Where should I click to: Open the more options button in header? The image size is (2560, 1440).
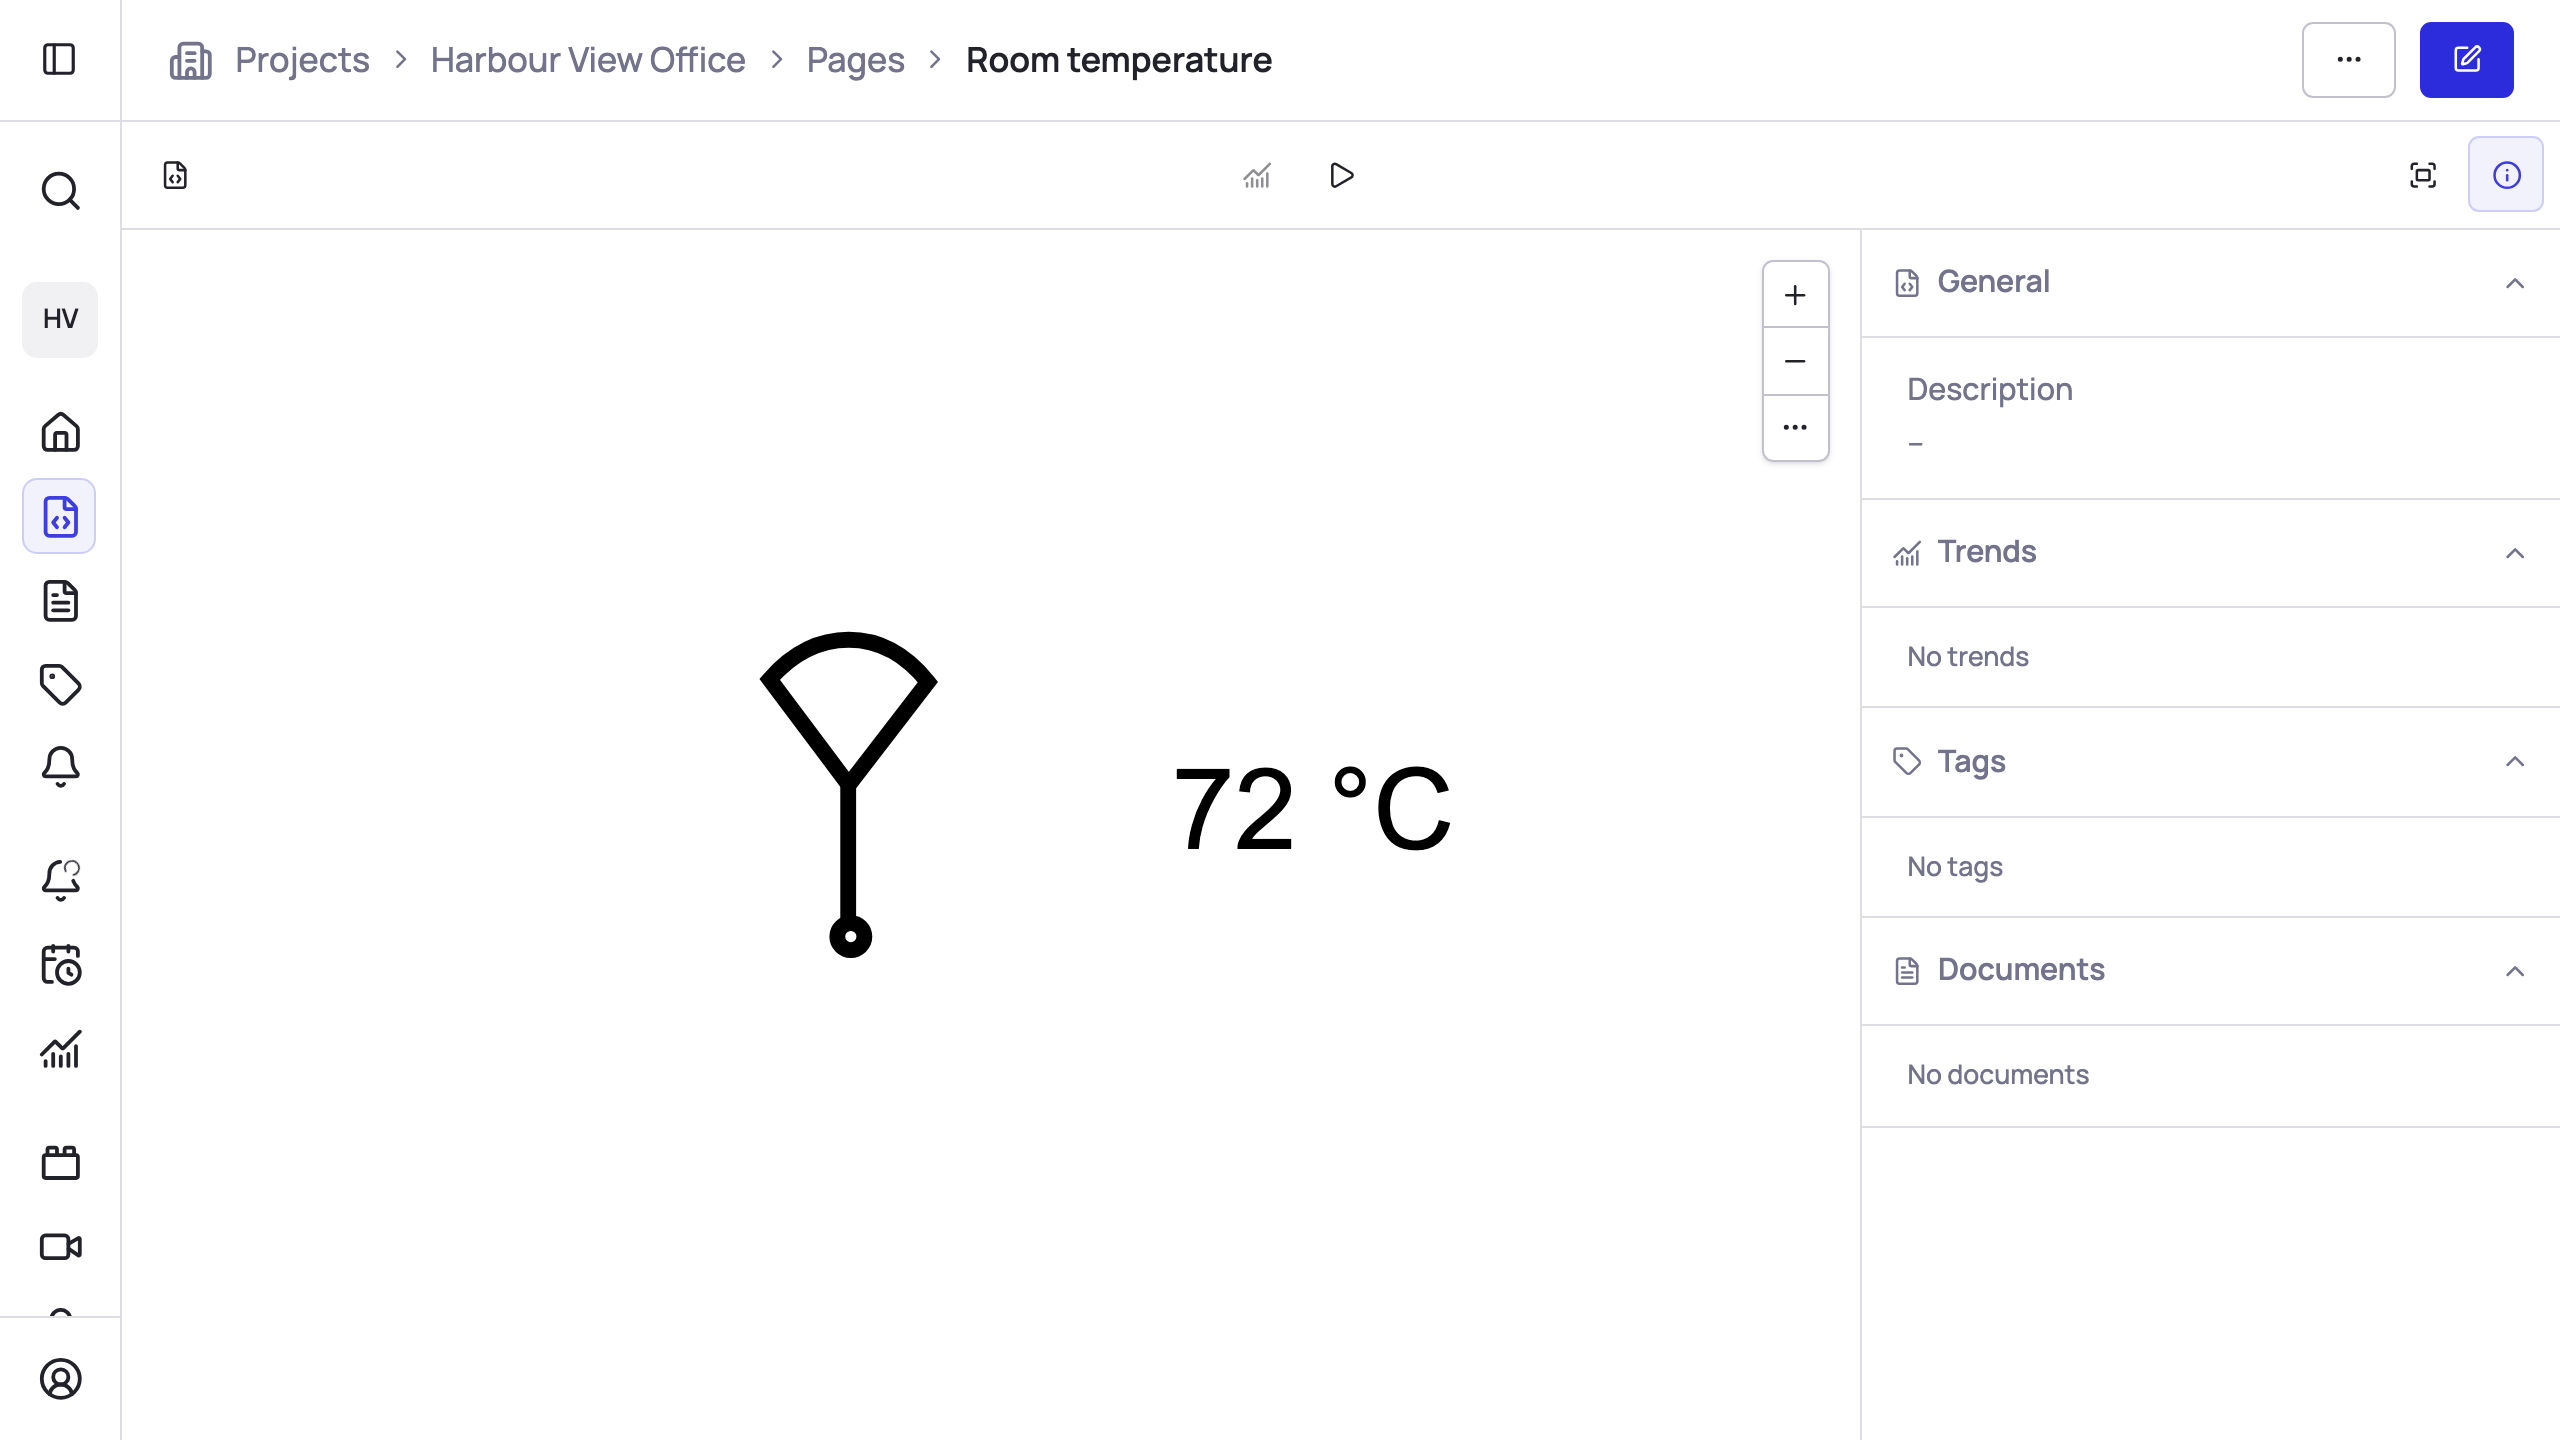point(2348,60)
